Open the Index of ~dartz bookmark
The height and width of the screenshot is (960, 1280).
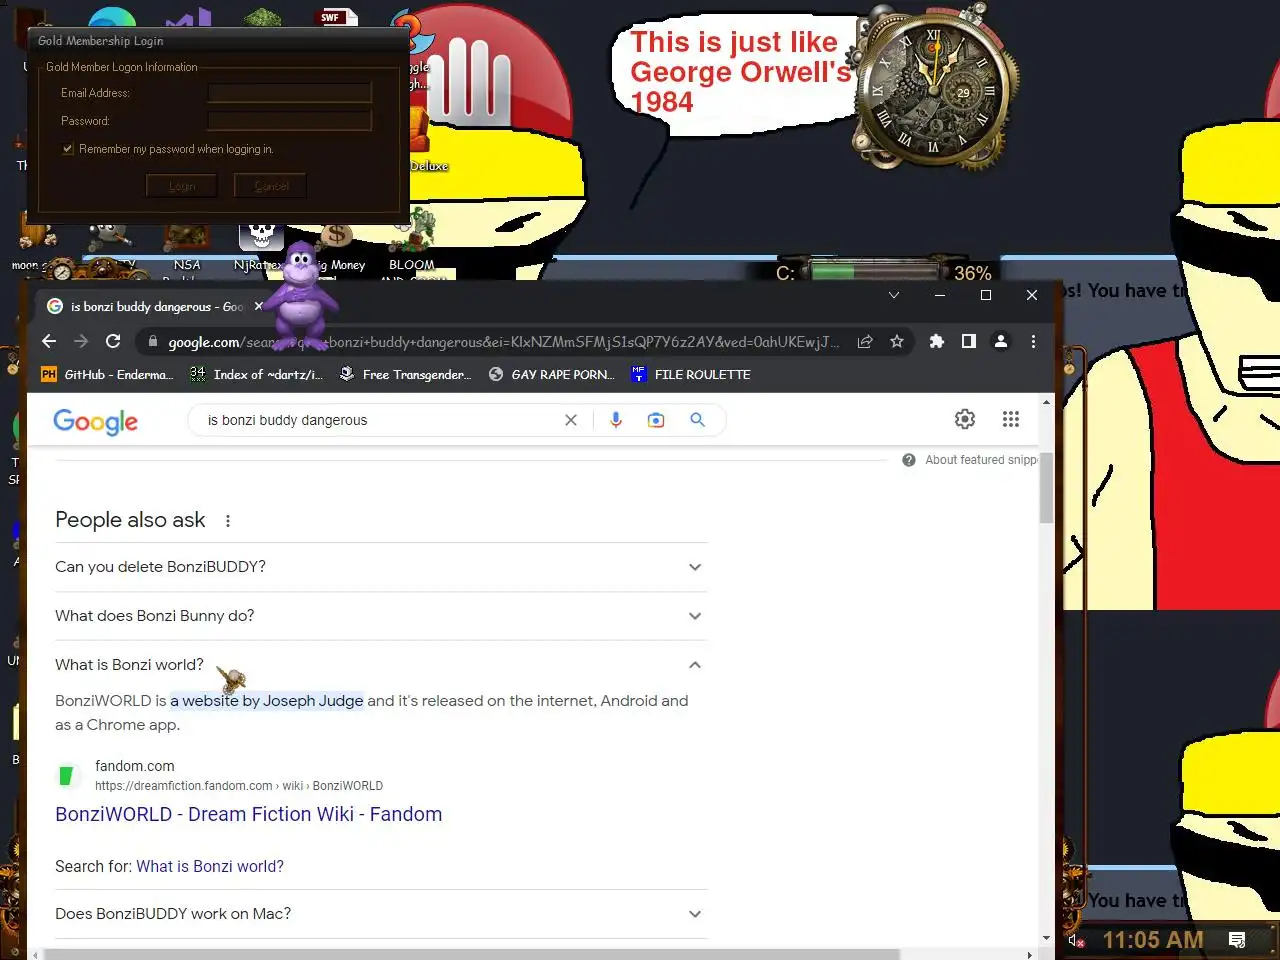(x=257, y=374)
